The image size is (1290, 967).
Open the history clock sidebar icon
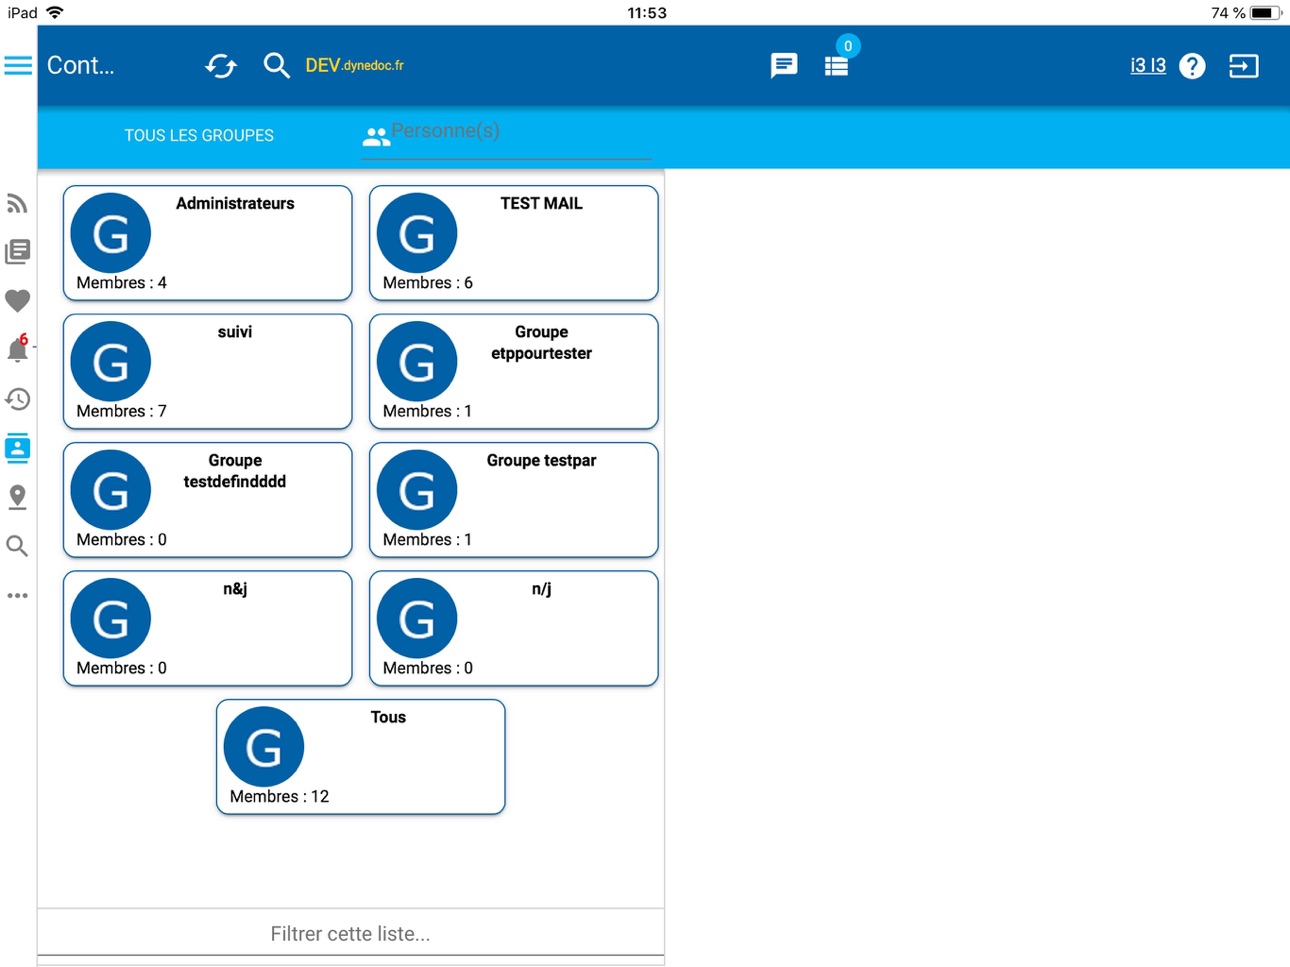coord(17,399)
